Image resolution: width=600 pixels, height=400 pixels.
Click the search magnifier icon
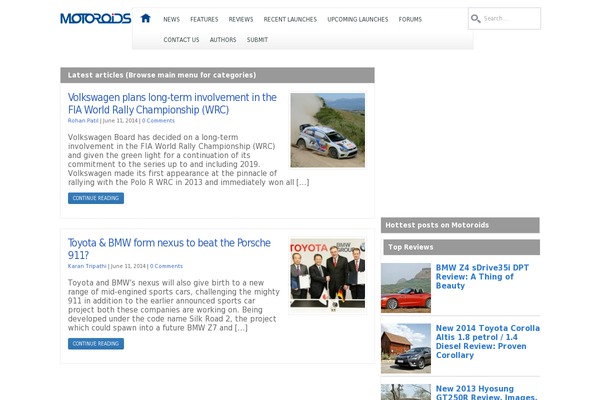pyautogui.click(x=476, y=18)
